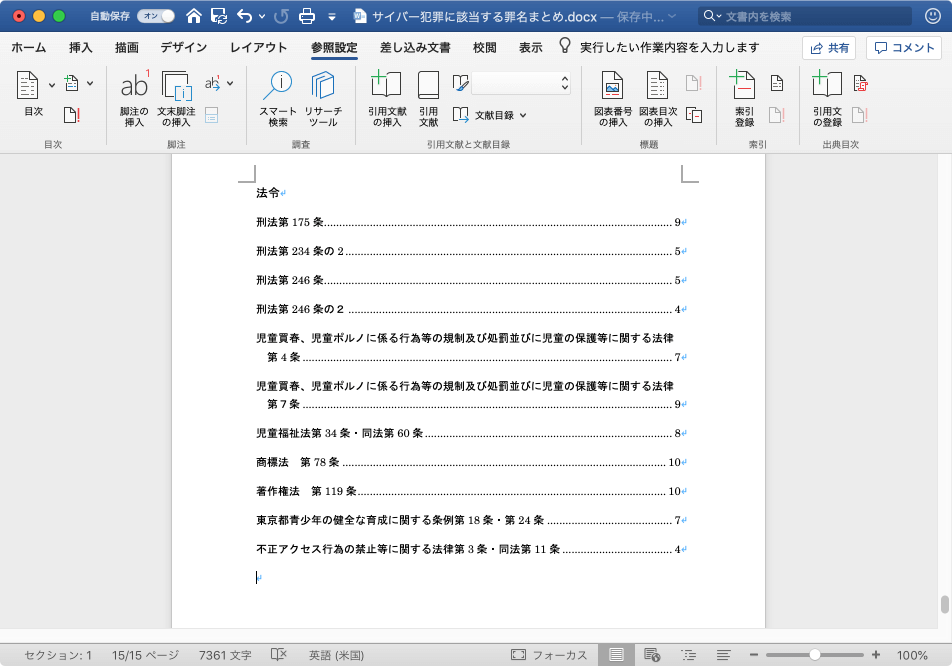Open the document title dropdown chevron
952x666 pixels.
[x=672, y=17]
